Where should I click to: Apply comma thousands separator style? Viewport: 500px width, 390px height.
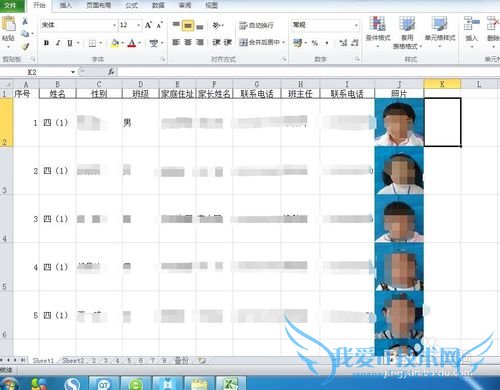pyautogui.click(x=327, y=43)
